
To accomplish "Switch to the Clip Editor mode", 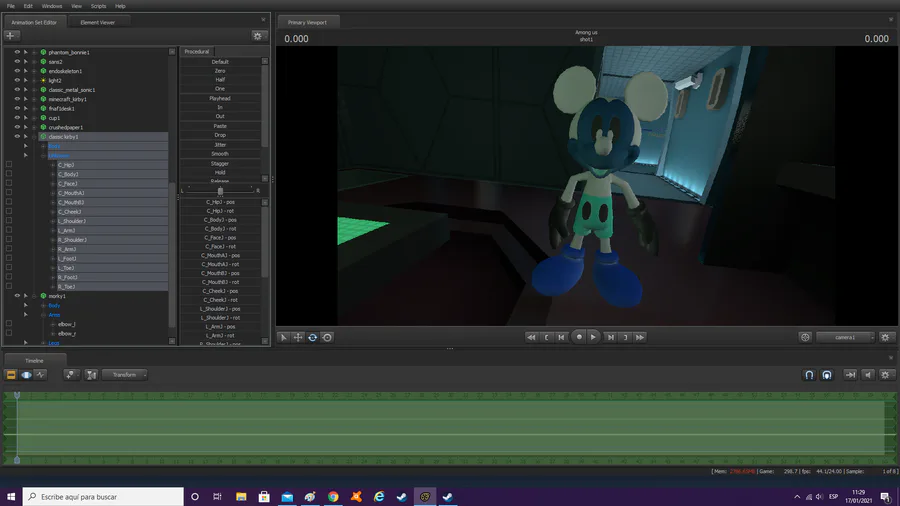I will (11, 375).
